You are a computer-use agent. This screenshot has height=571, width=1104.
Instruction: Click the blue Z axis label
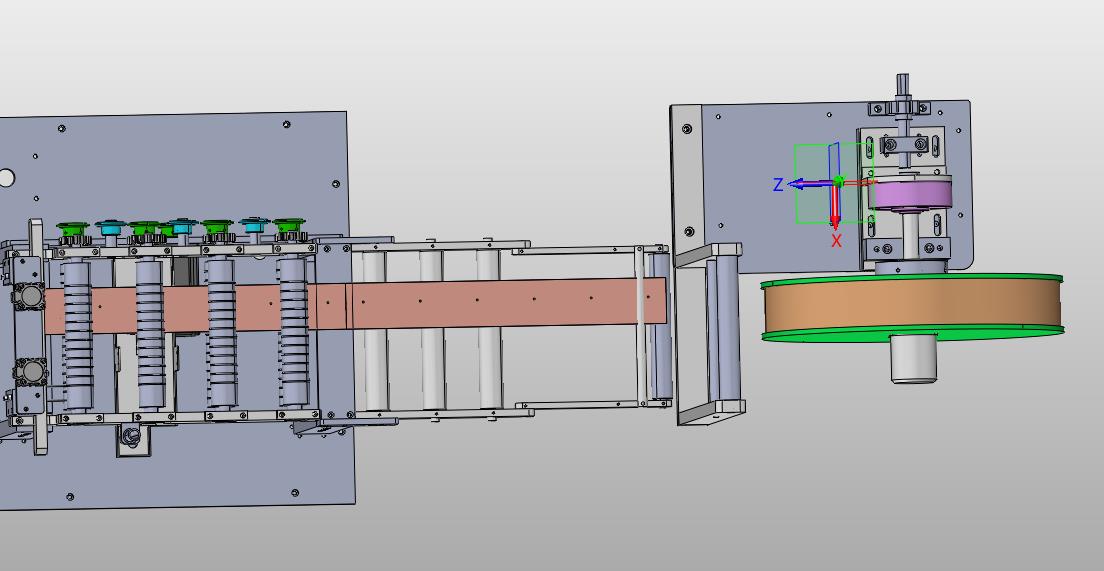click(x=778, y=185)
